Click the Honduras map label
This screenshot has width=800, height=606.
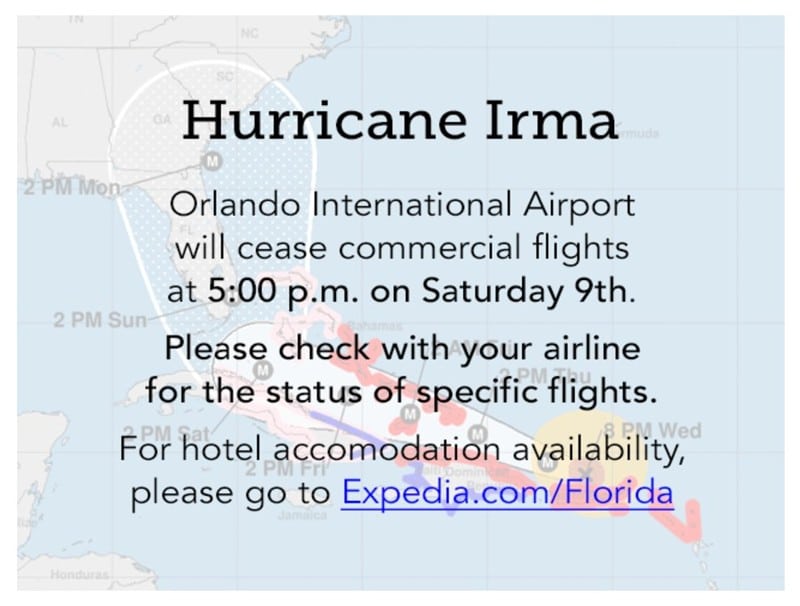[79, 574]
